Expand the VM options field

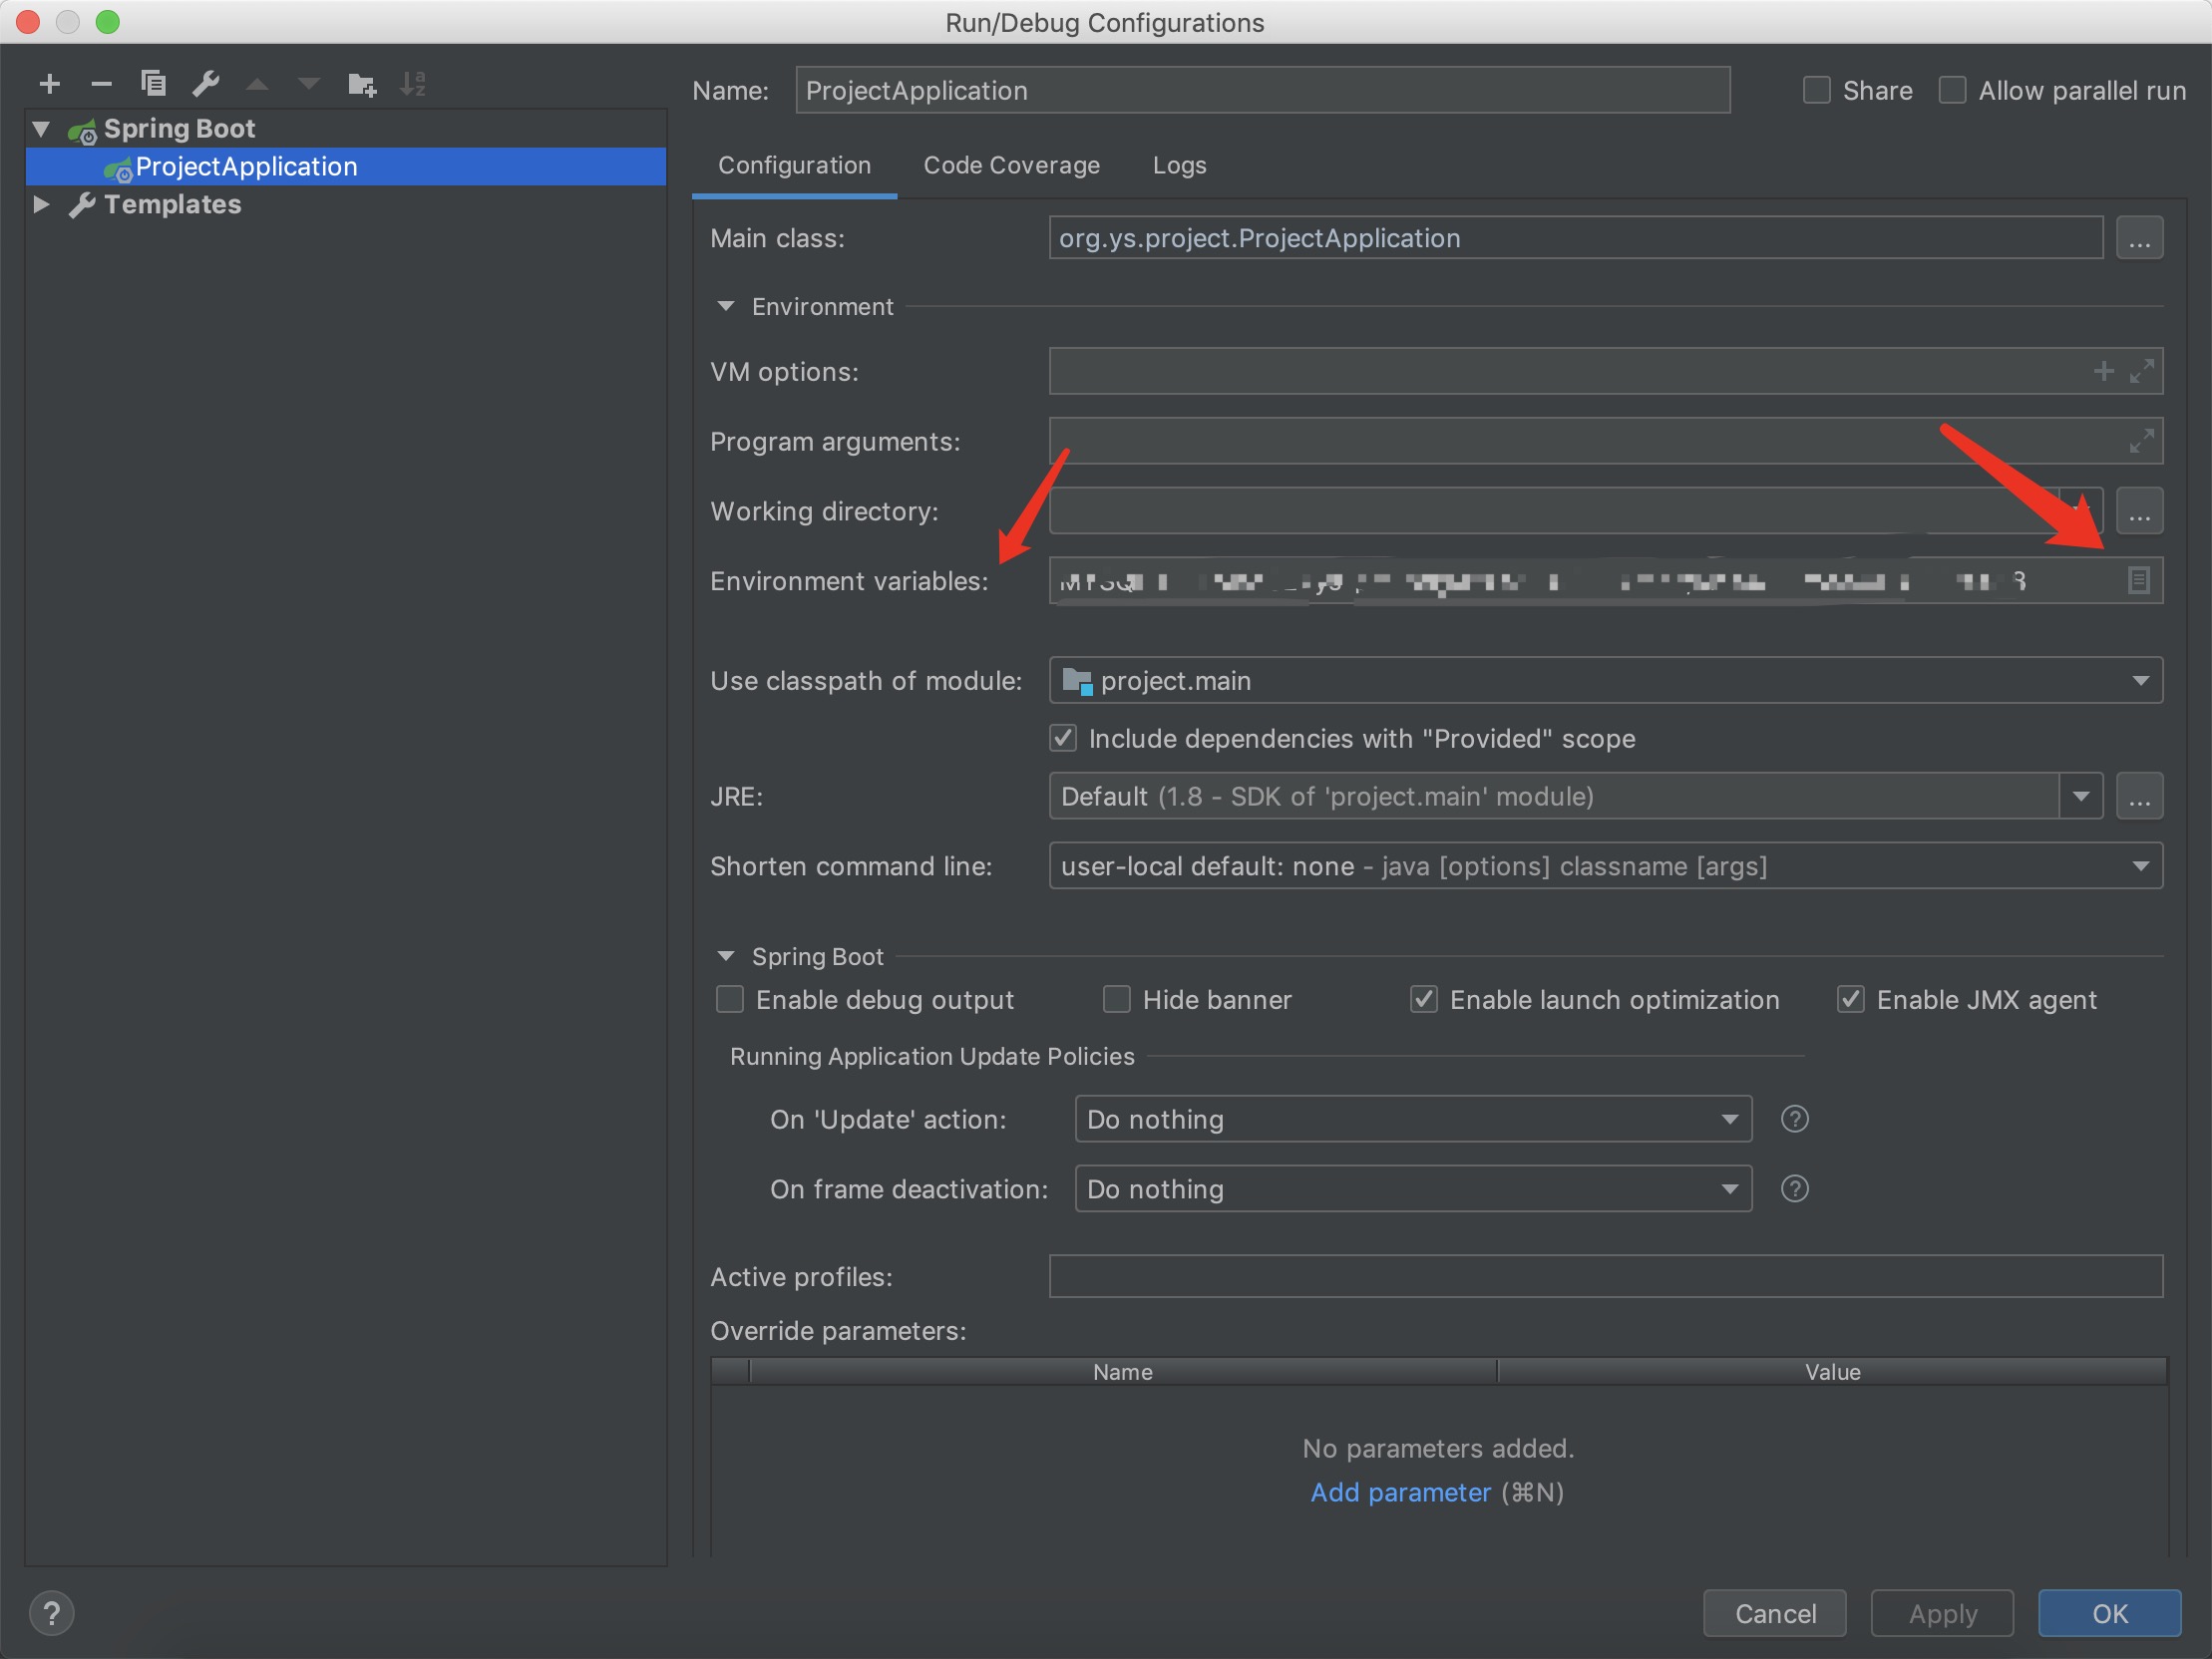(x=2141, y=371)
